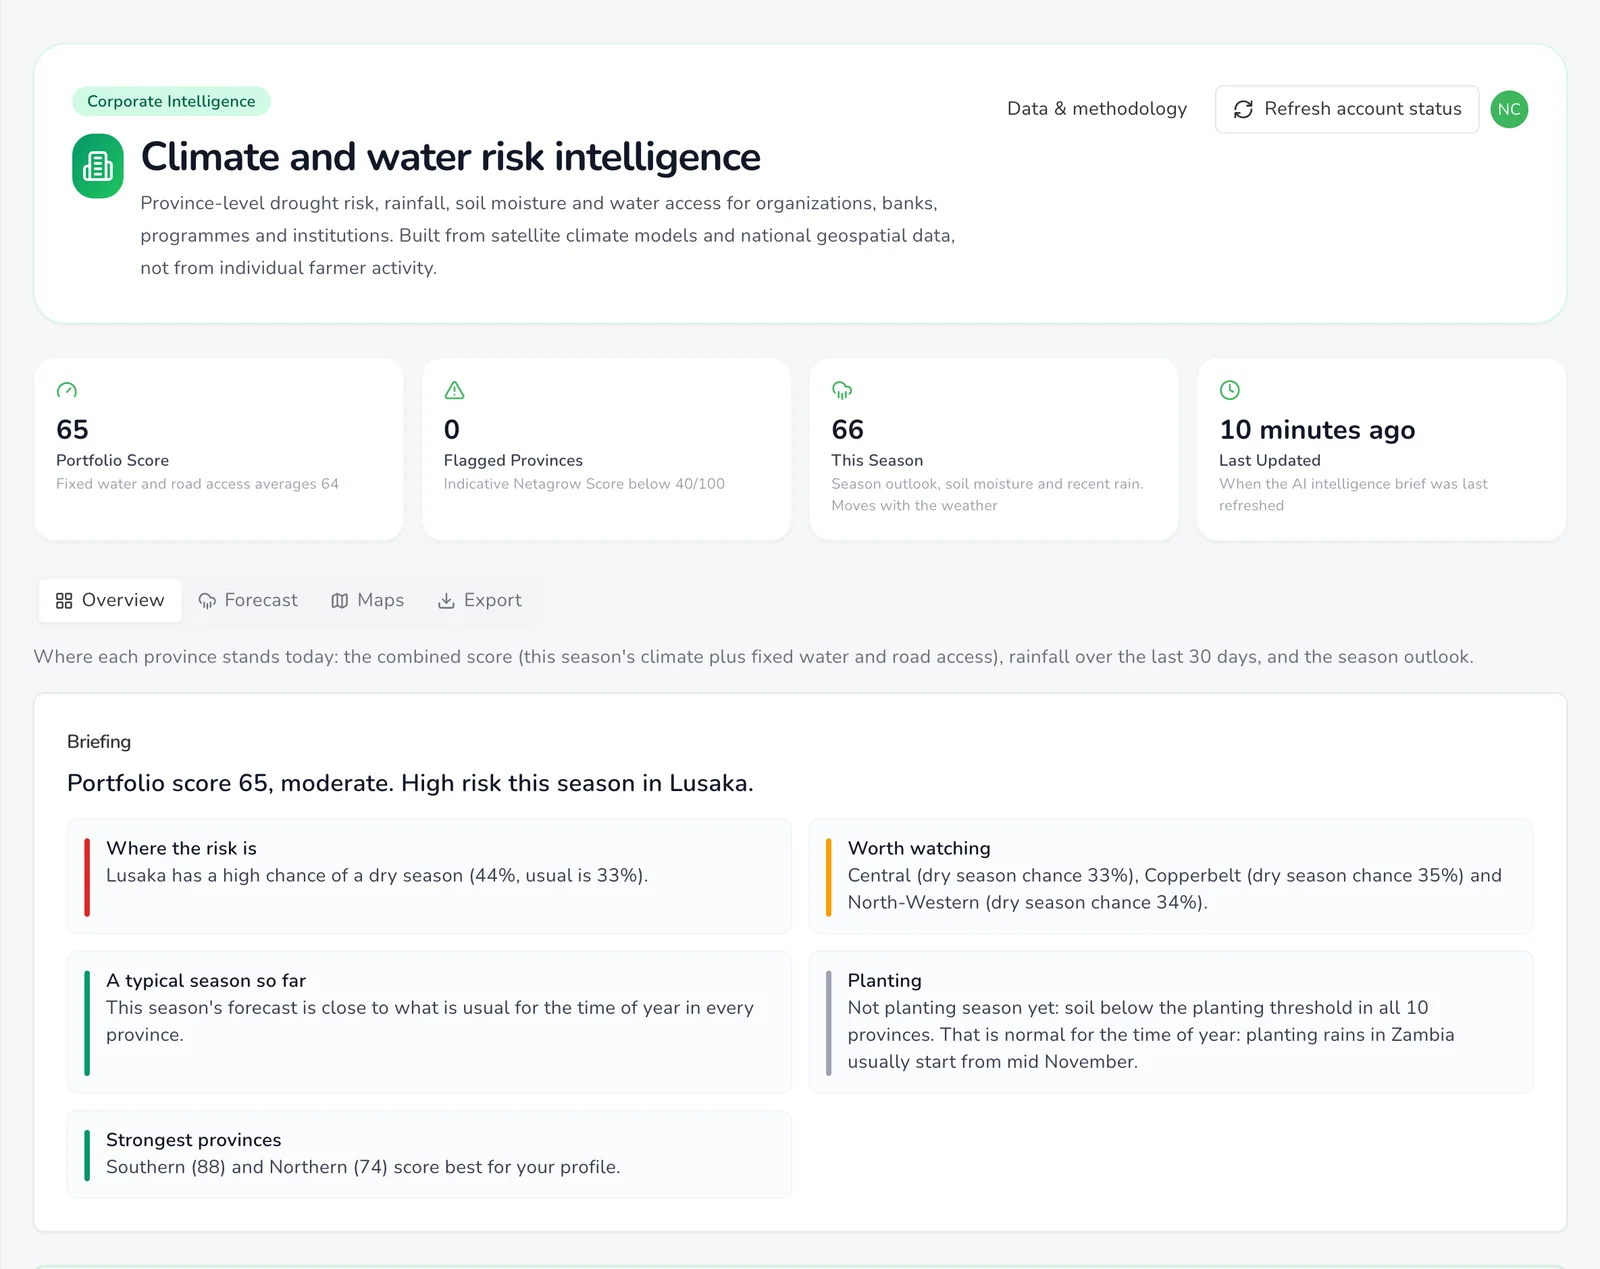Image resolution: width=1600 pixels, height=1269 pixels.
Task: Open the Where the risk is briefing card
Action: [x=429, y=876]
